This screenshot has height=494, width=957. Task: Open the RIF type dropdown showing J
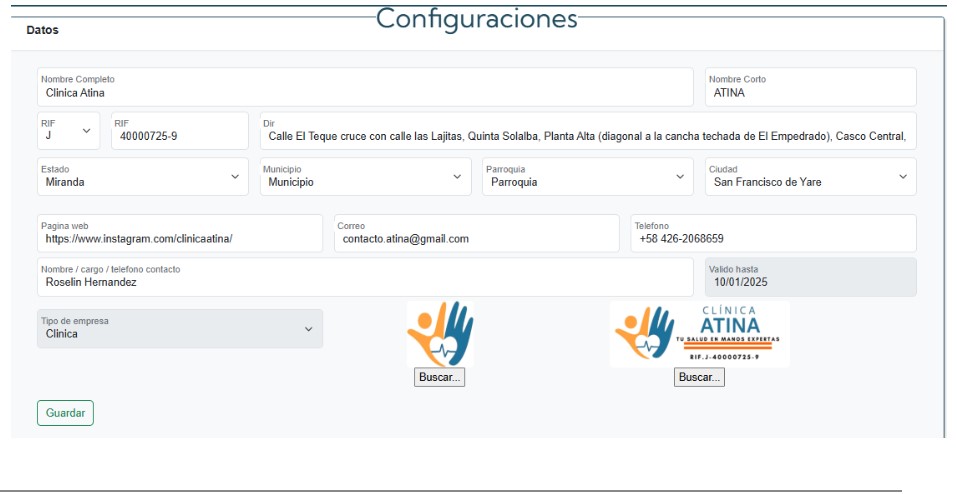point(68,131)
